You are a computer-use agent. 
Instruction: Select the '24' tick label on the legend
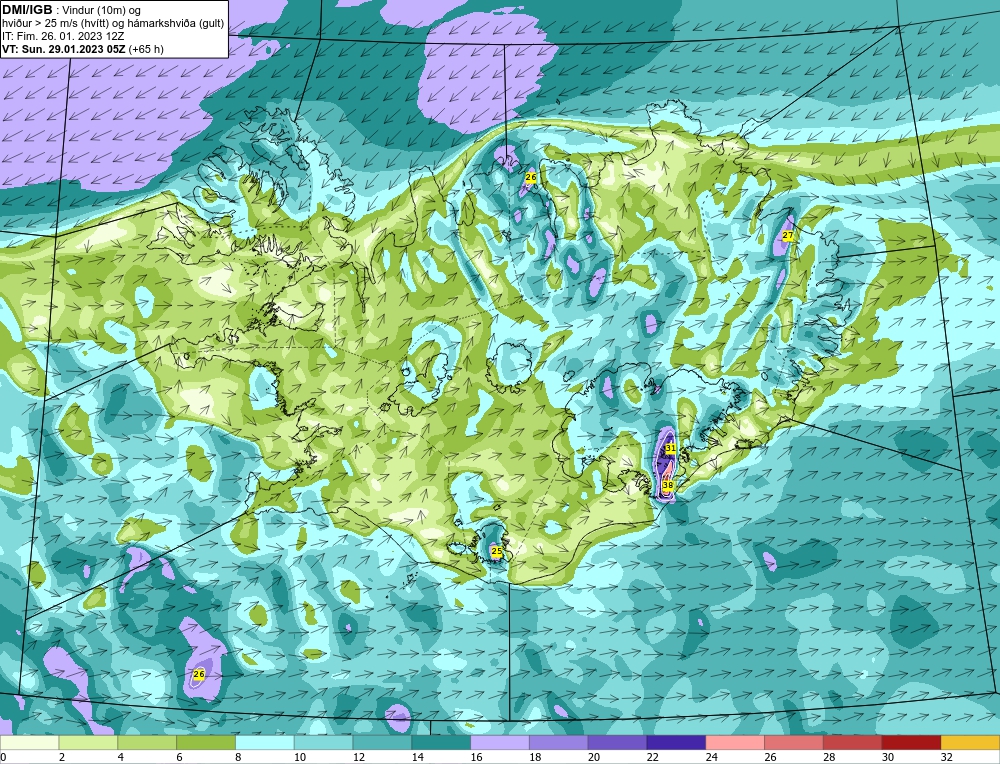pyautogui.click(x=711, y=757)
